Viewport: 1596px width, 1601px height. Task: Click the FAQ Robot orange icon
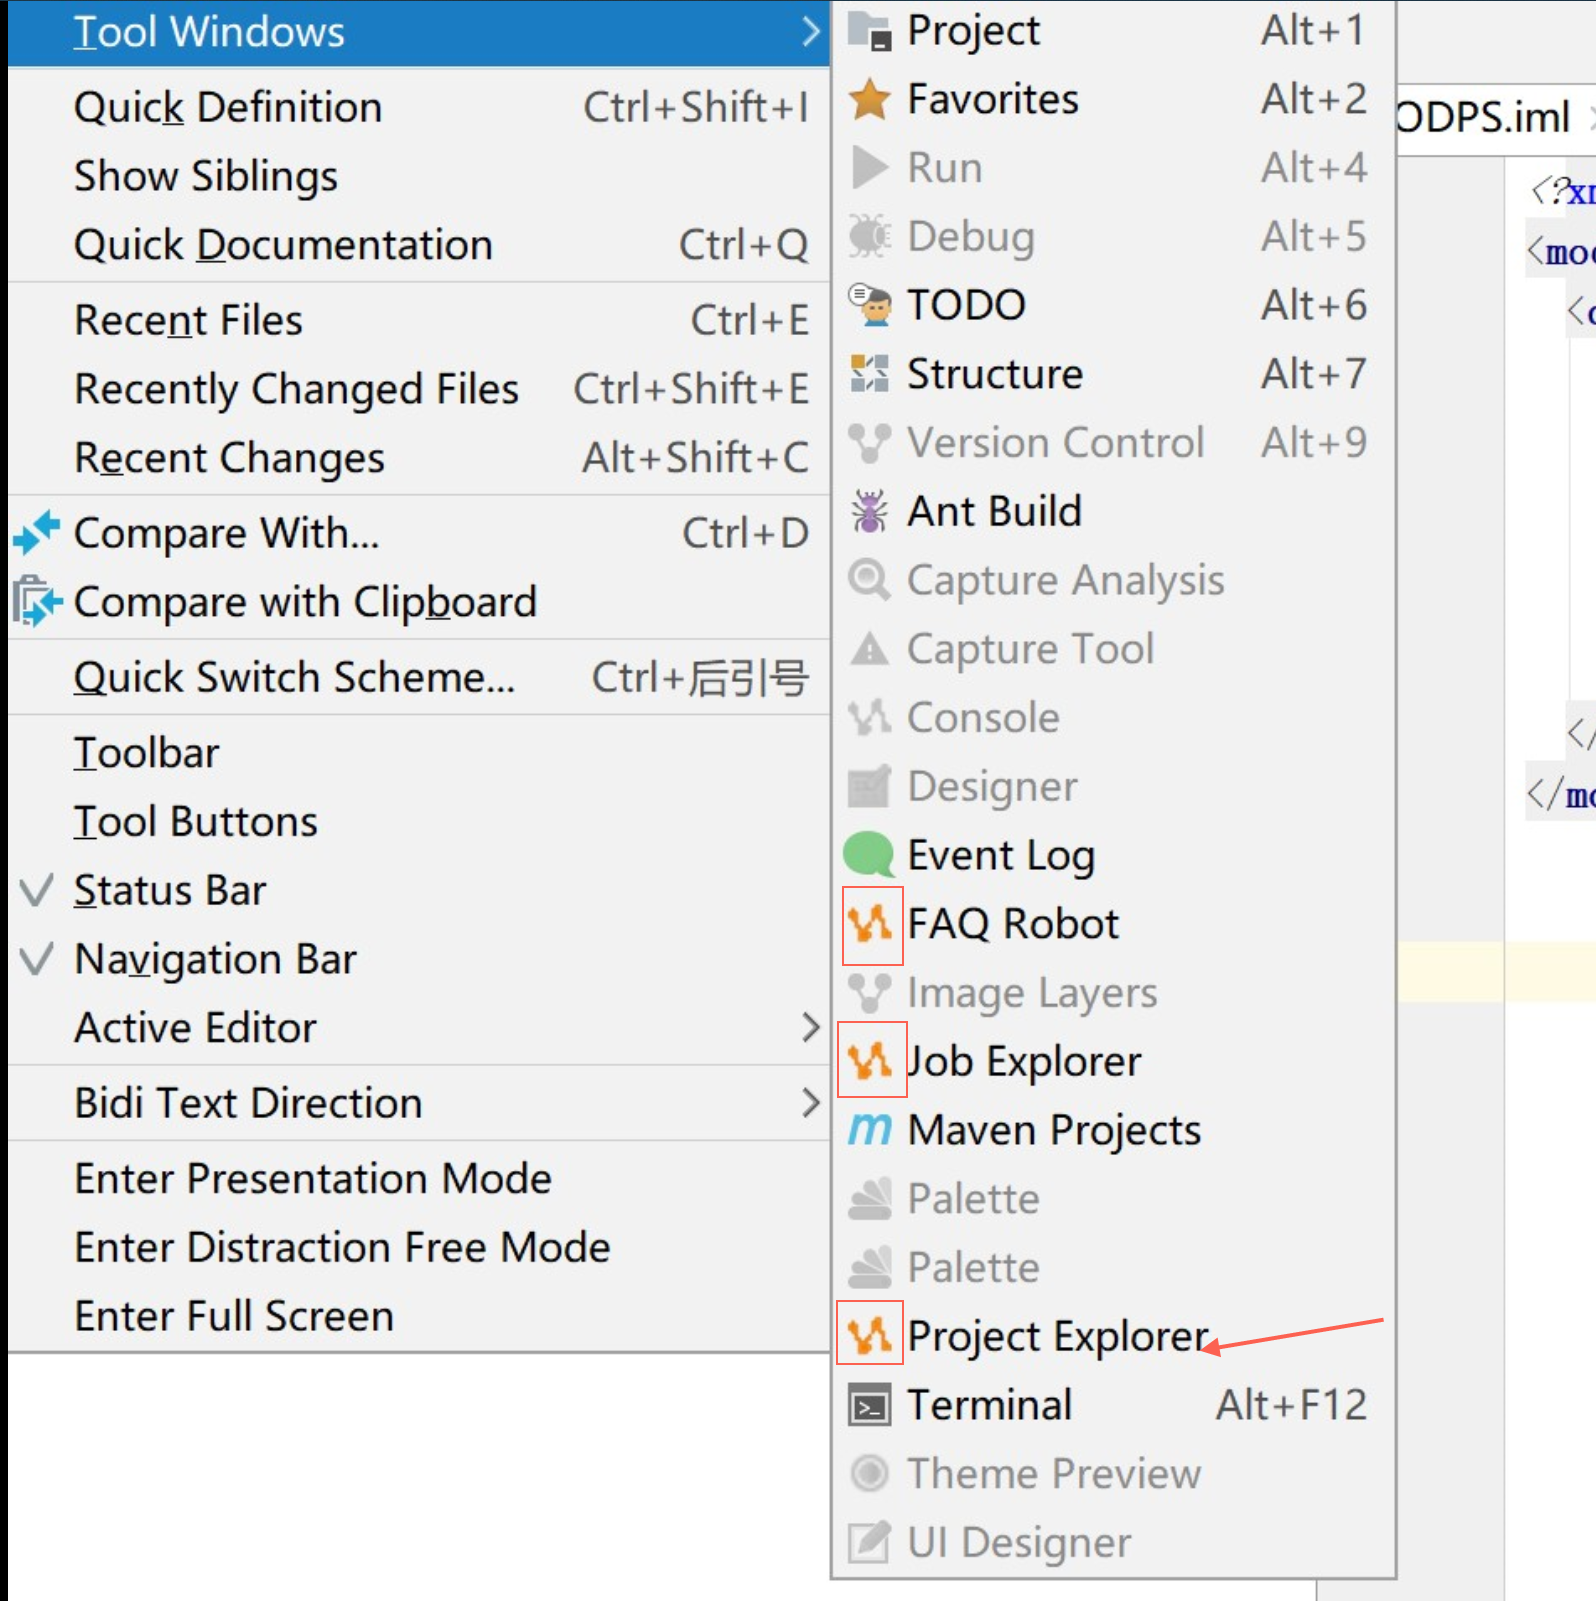pos(869,924)
